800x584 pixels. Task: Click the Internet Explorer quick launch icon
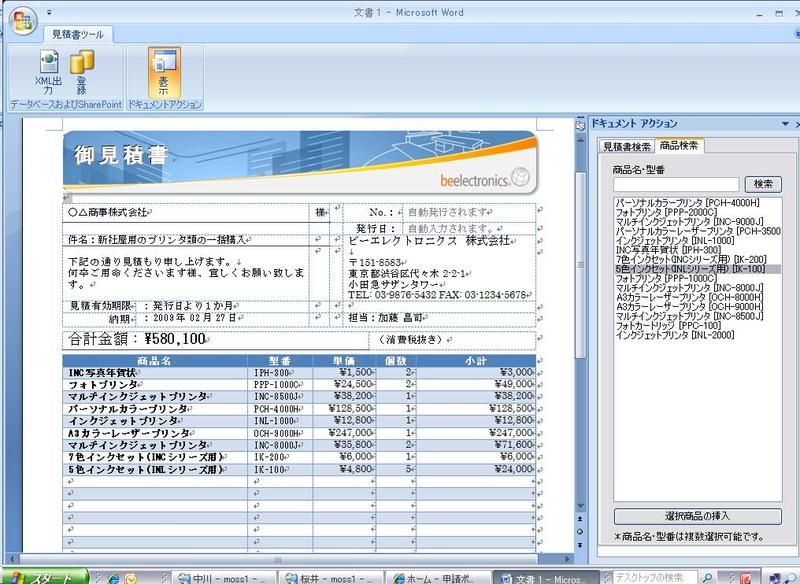tap(113, 578)
